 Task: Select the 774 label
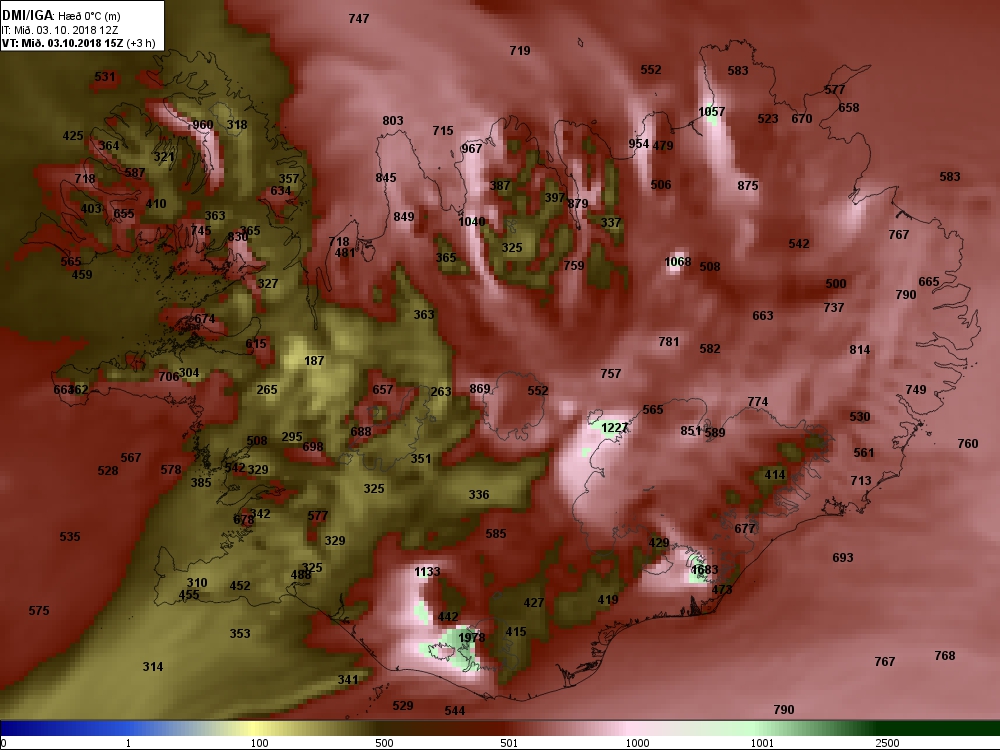click(x=758, y=401)
